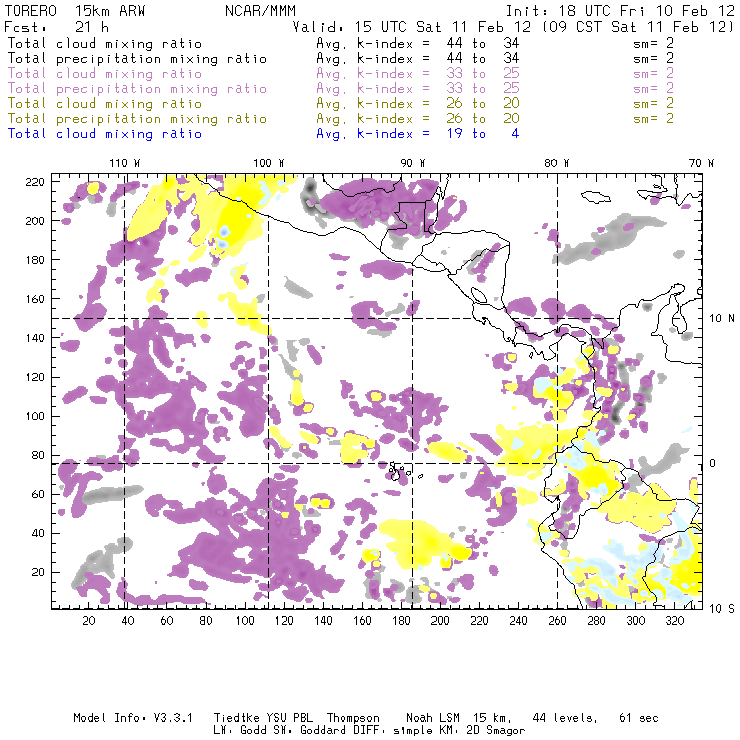Click the "100" tick label on the vertical axis
The image size is (740, 740).
tap(35, 416)
